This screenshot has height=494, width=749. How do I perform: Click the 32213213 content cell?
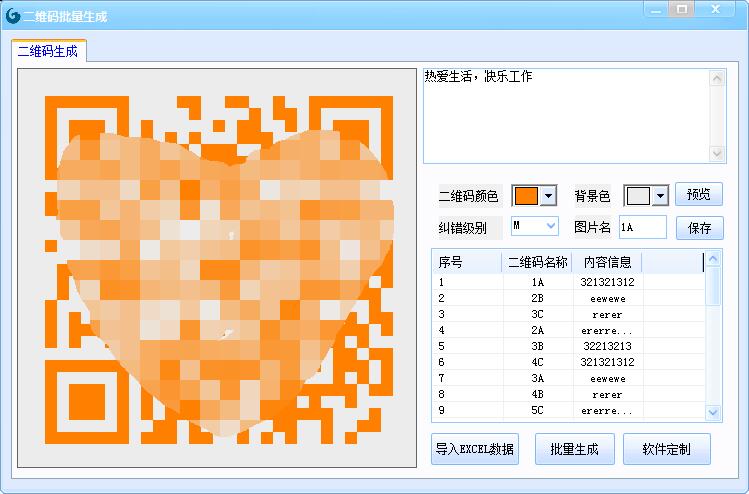click(x=607, y=346)
